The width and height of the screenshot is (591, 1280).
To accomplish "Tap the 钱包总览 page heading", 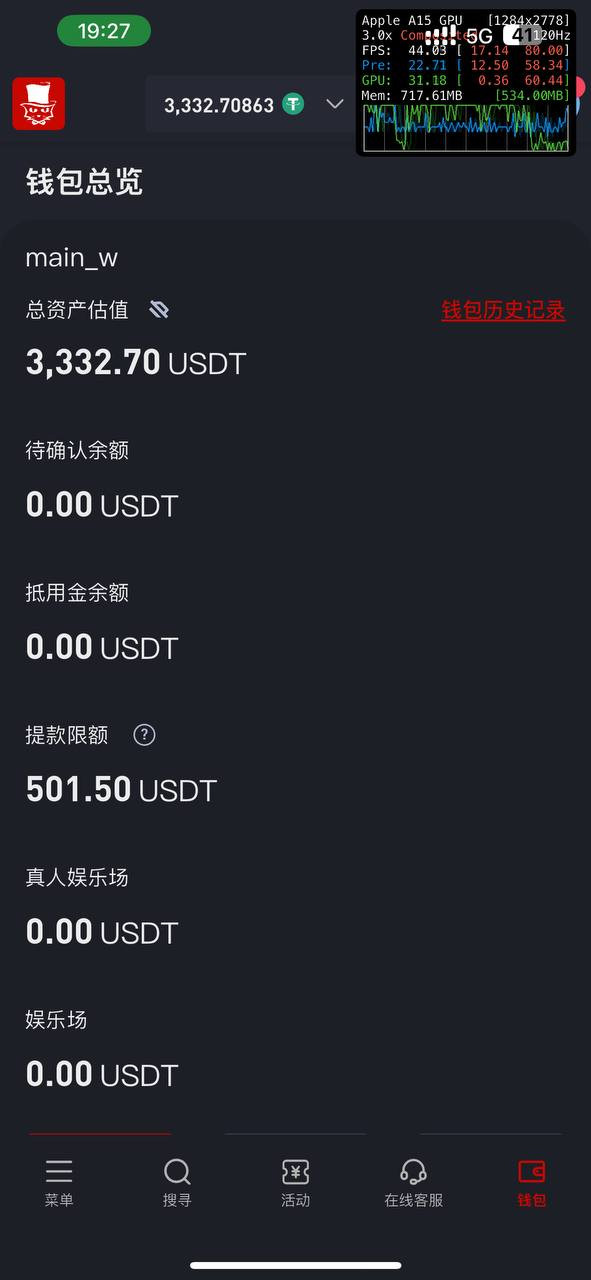I will 85,182.
